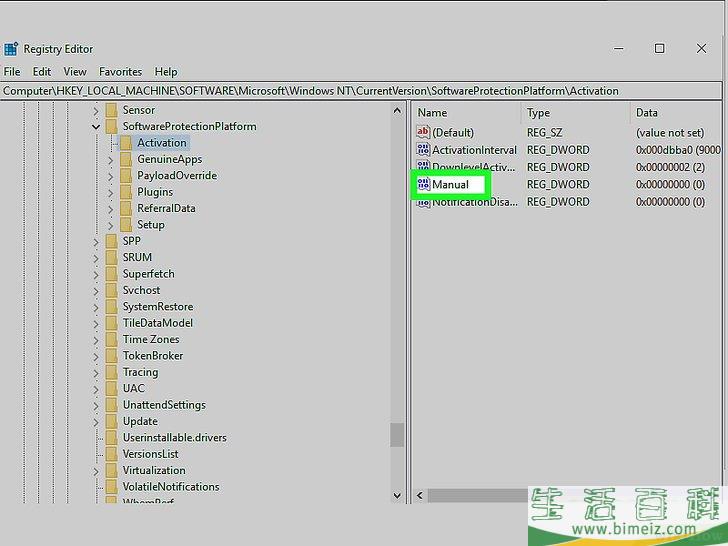Open the Favorites menu
Image resolution: width=728 pixels, height=546 pixels.
[x=120, y=72]
